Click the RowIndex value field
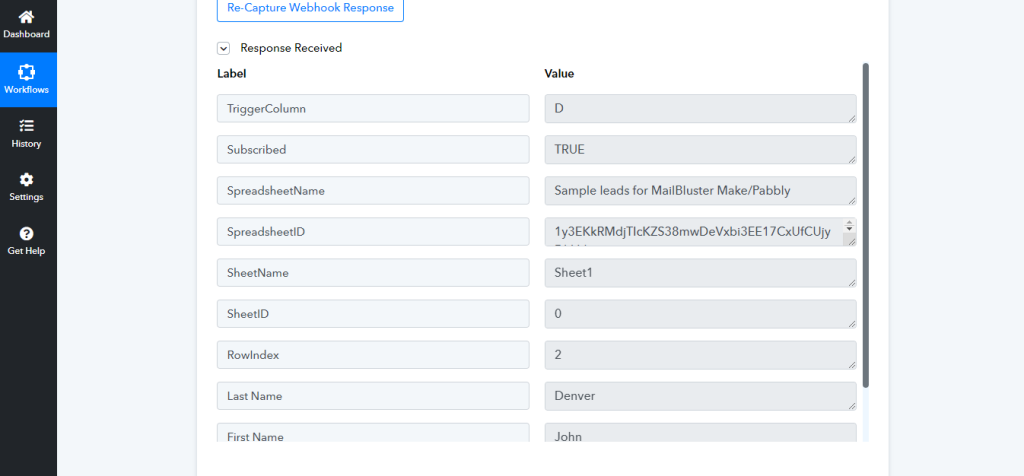The image size is (1024, 476). click(x=699, y=355)
